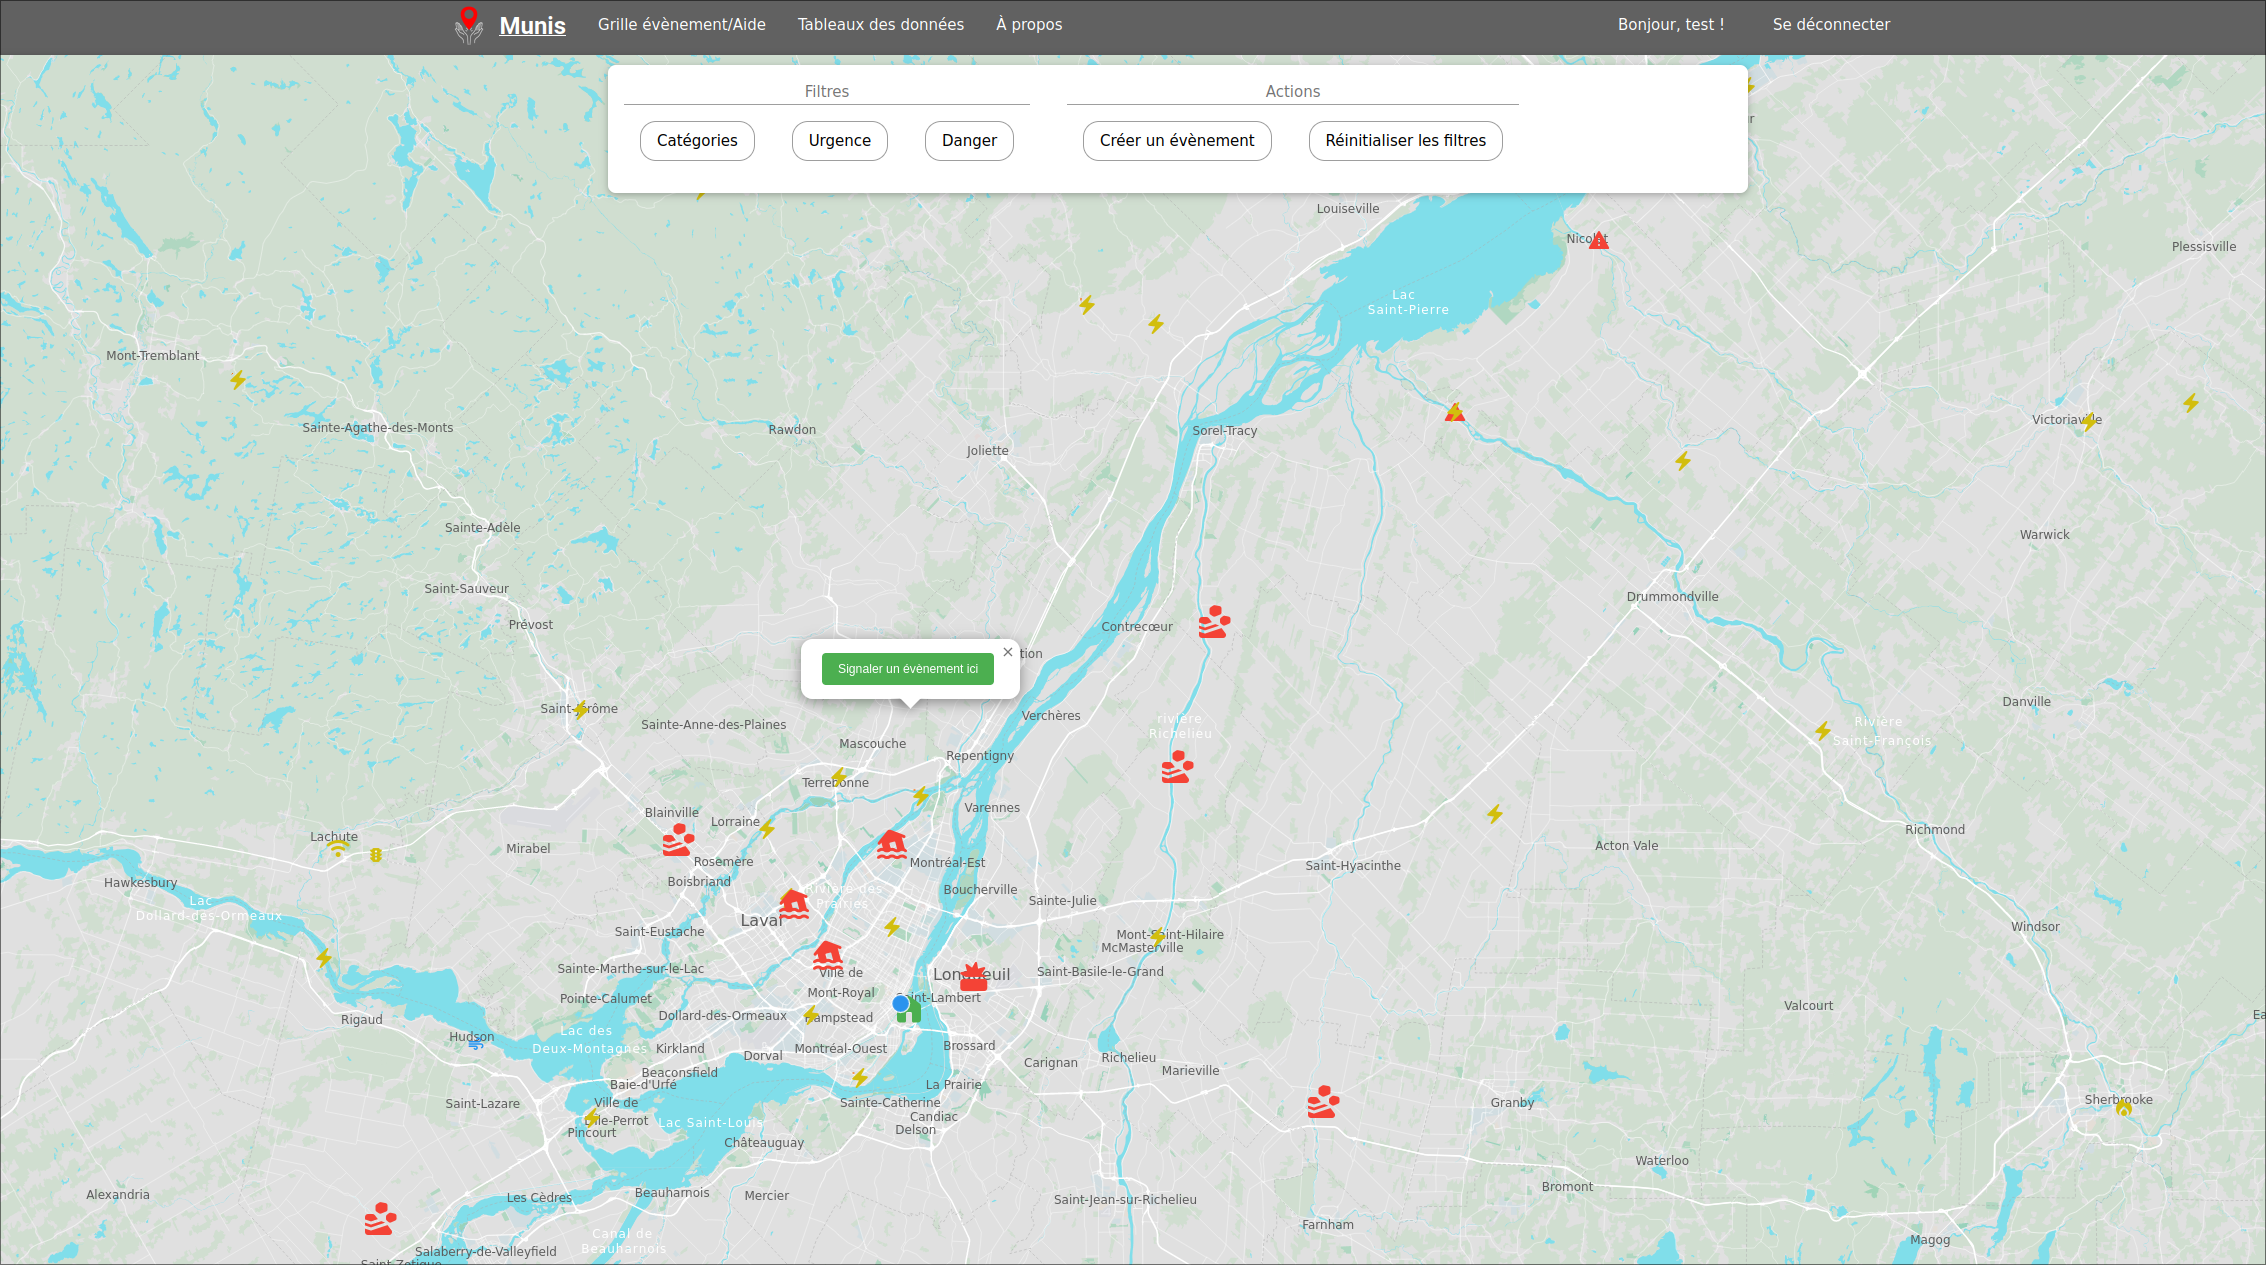Click the red warning triangle at Nicolet
Image resolution: width=2266 pixels, height=1265 pixels.
point(1599,241)
